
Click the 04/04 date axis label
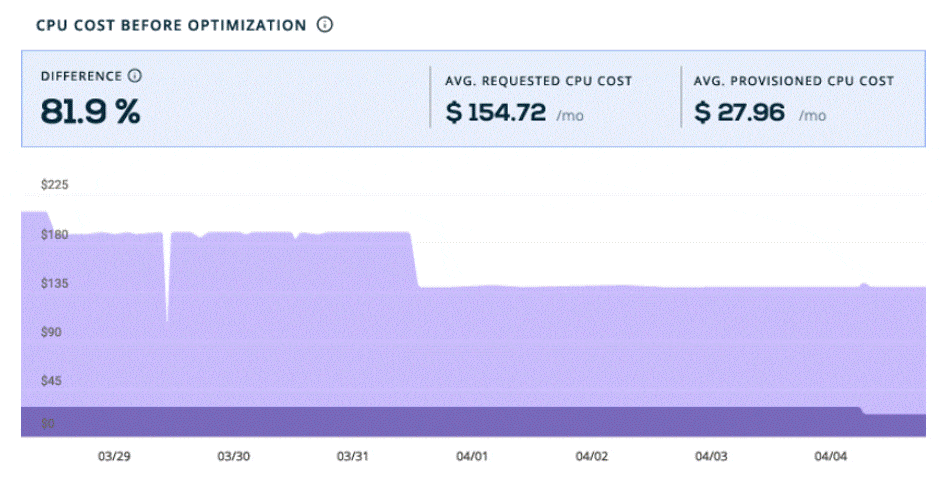pyautogui.click(x=829, y=456)
